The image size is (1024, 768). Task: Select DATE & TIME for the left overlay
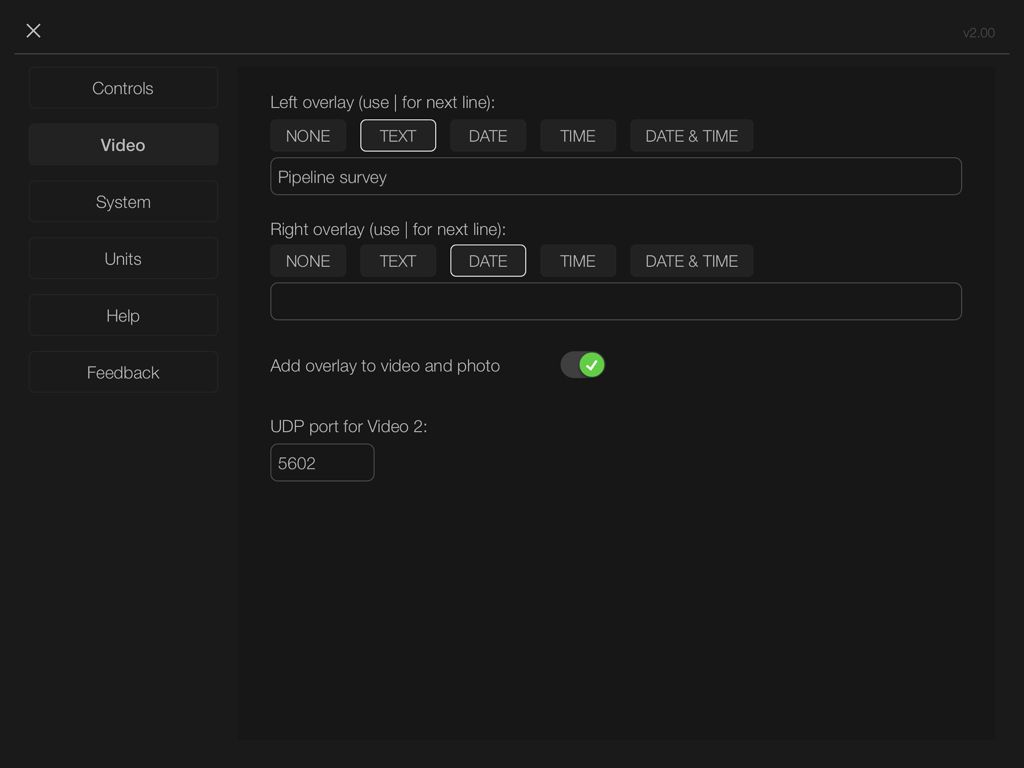(691, 135)
